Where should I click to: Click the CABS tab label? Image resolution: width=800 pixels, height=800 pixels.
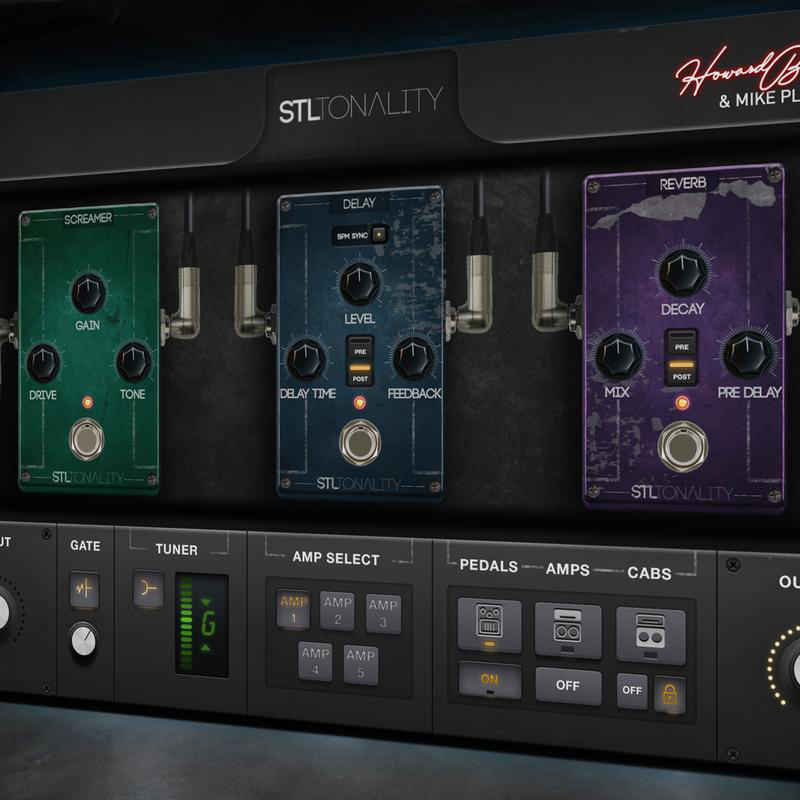649,573
